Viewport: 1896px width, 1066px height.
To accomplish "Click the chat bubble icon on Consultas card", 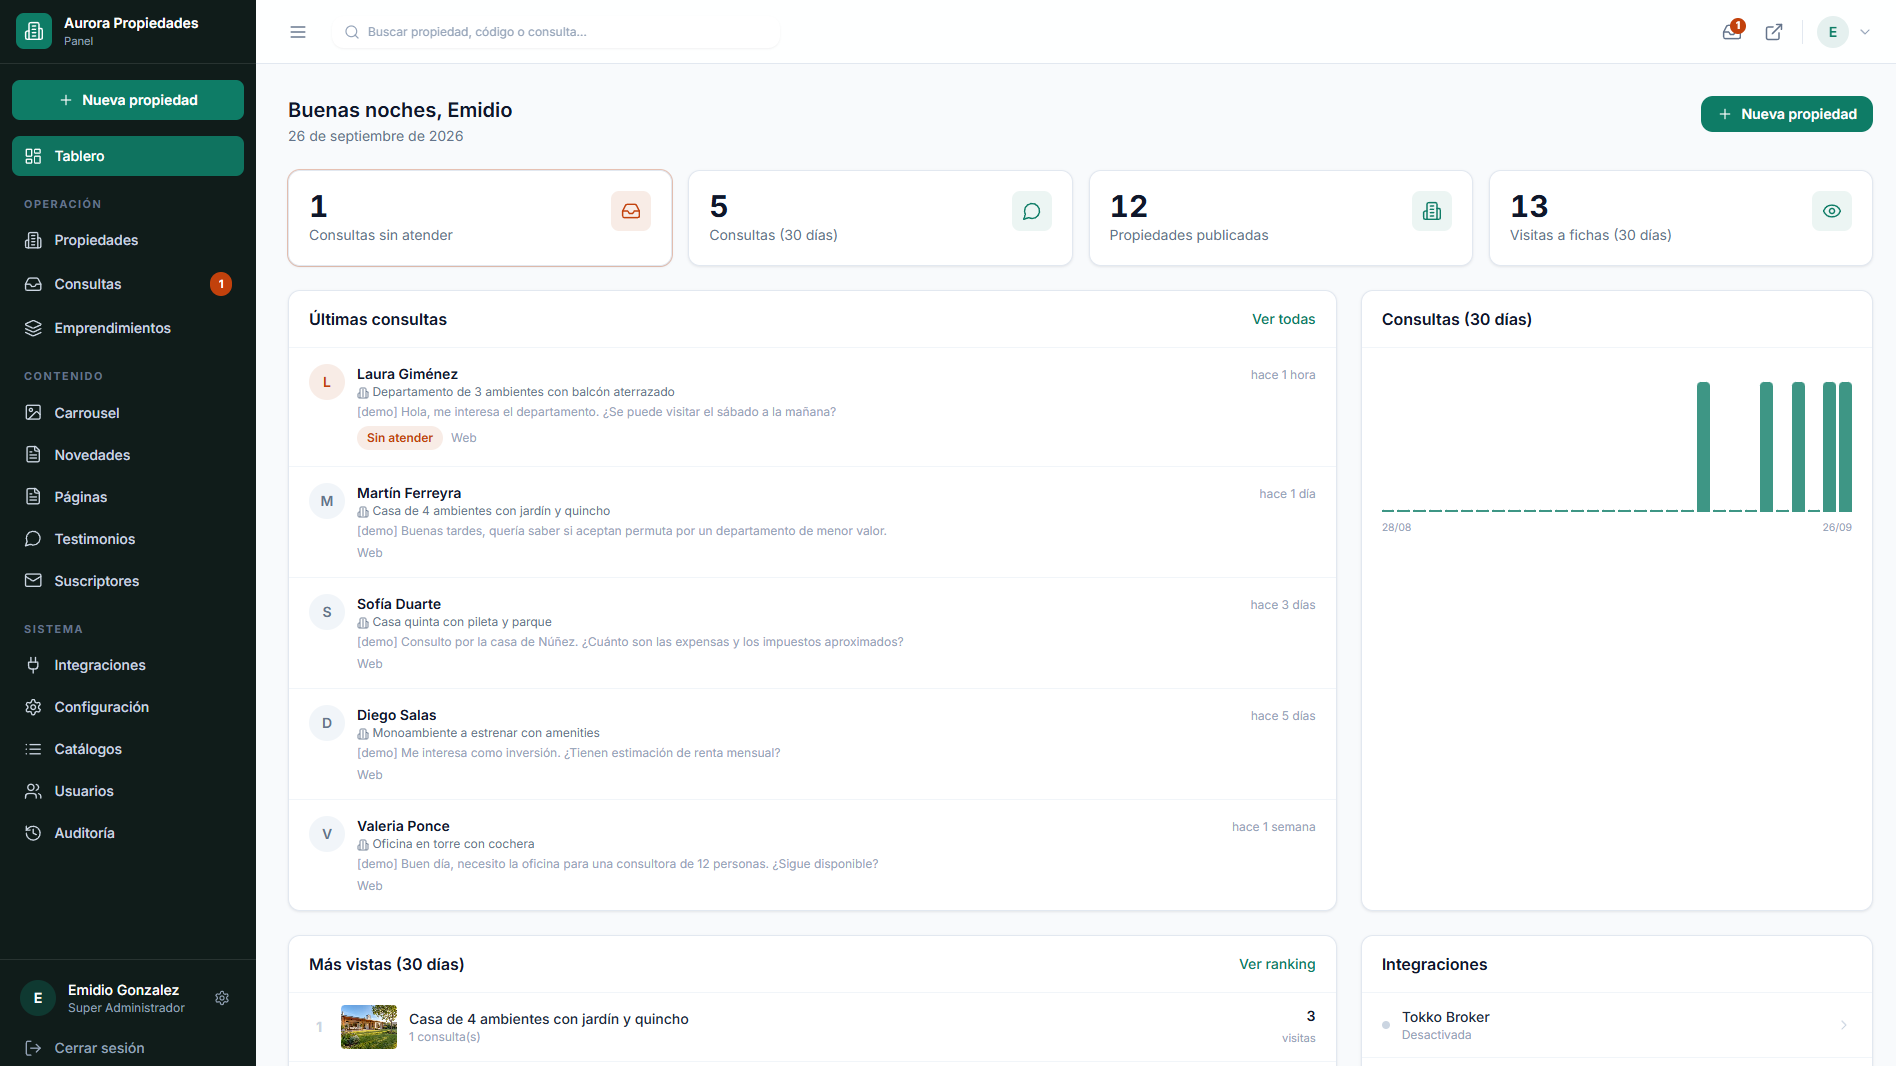I will (x=1032, y=211).
